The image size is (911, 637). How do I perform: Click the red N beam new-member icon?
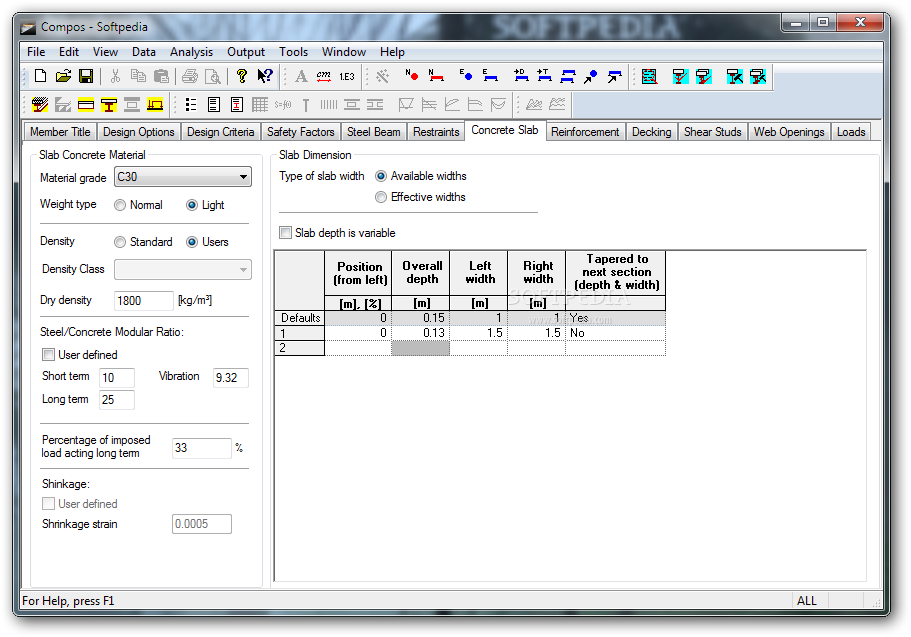(435, 76)
